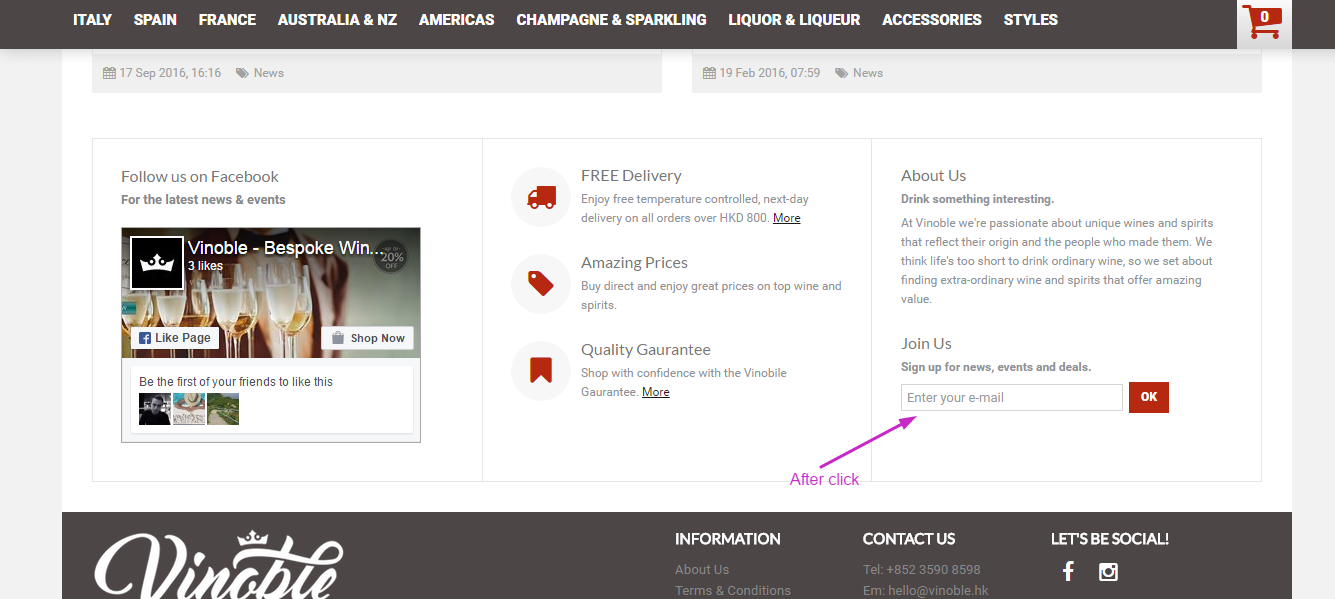Click the Join Us heading

pyautogui.click(x=926, y=344)
